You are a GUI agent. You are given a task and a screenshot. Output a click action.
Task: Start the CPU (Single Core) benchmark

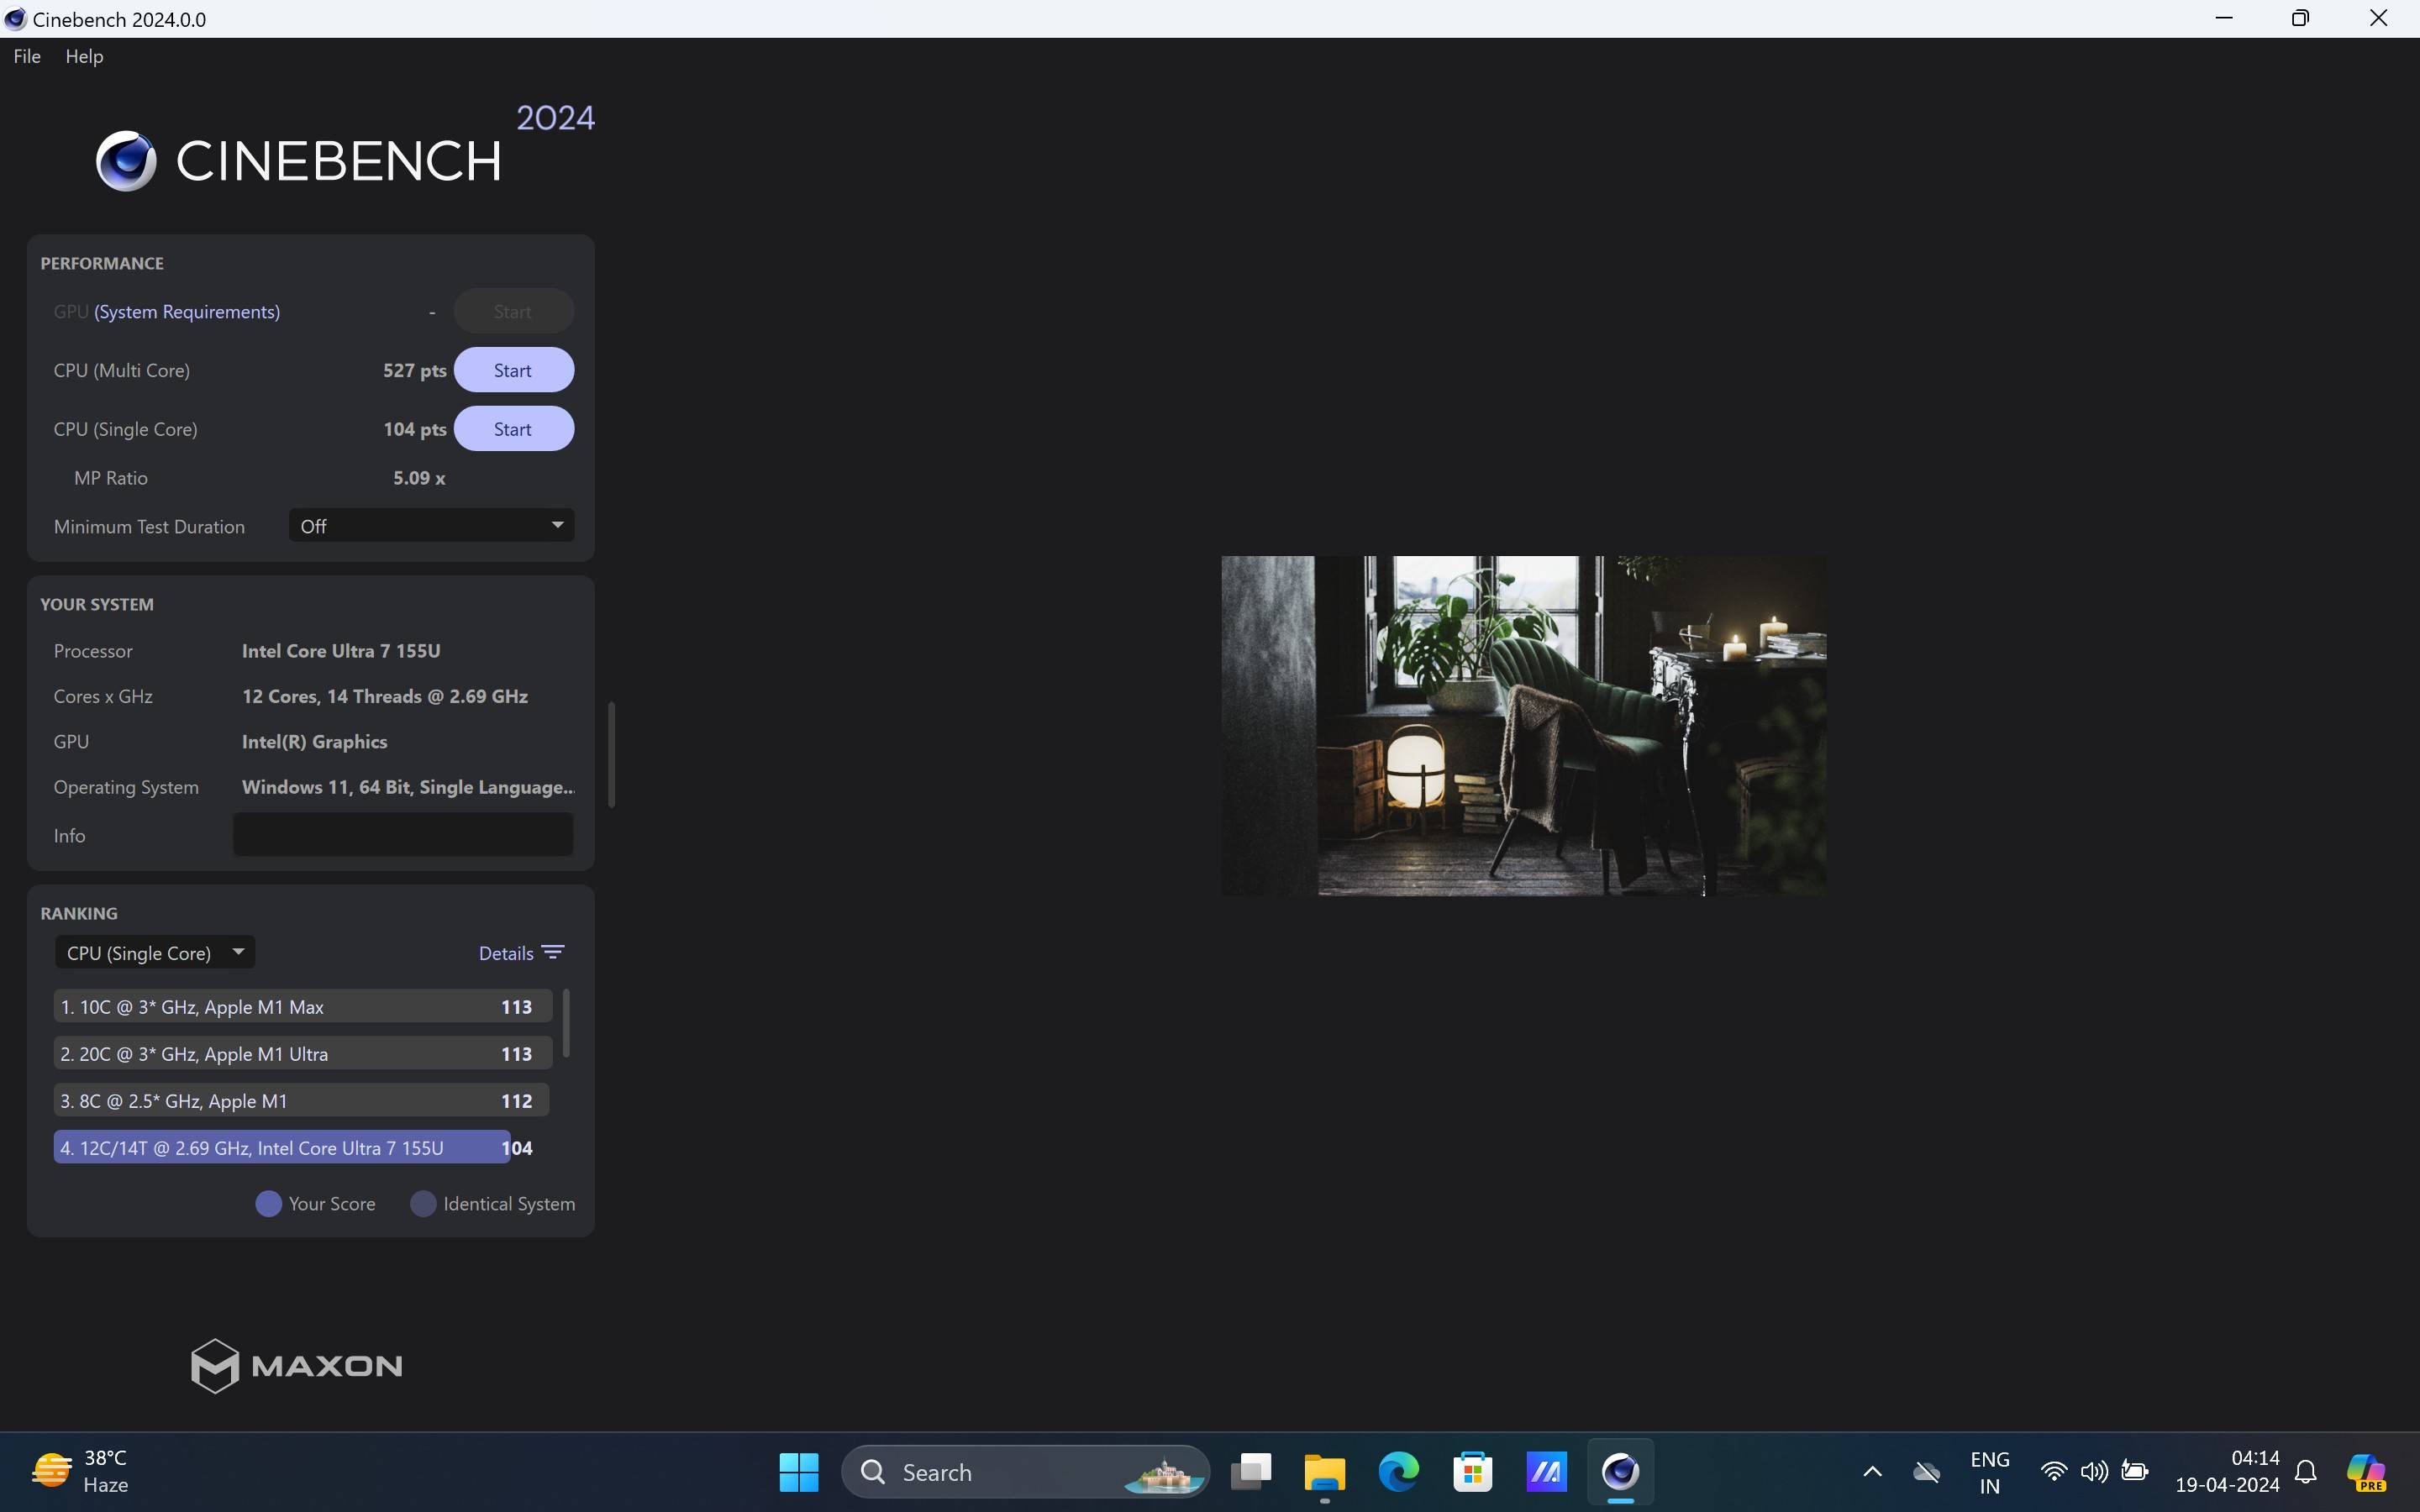513,429
